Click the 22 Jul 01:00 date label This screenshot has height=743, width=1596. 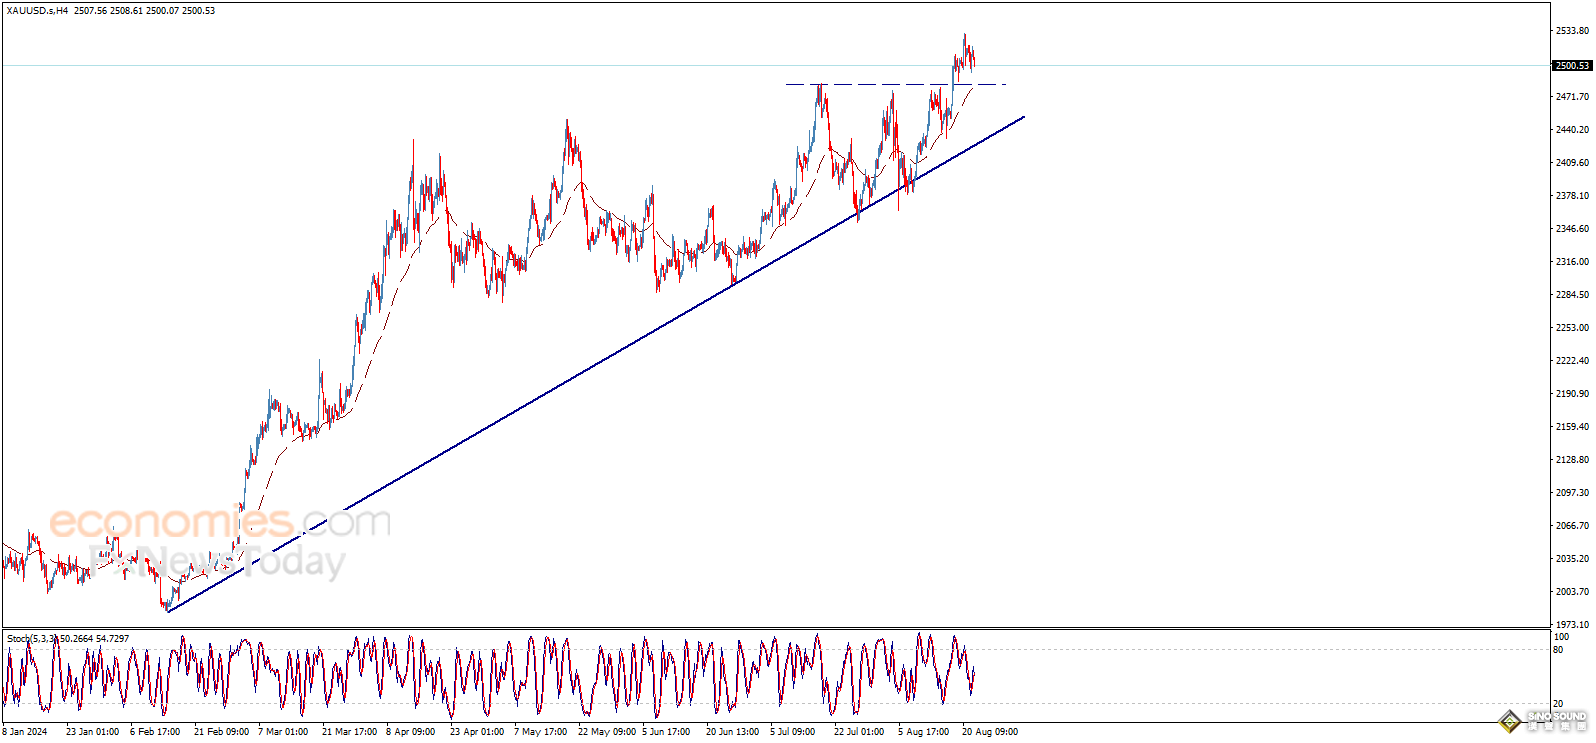(x=859, y=732)
